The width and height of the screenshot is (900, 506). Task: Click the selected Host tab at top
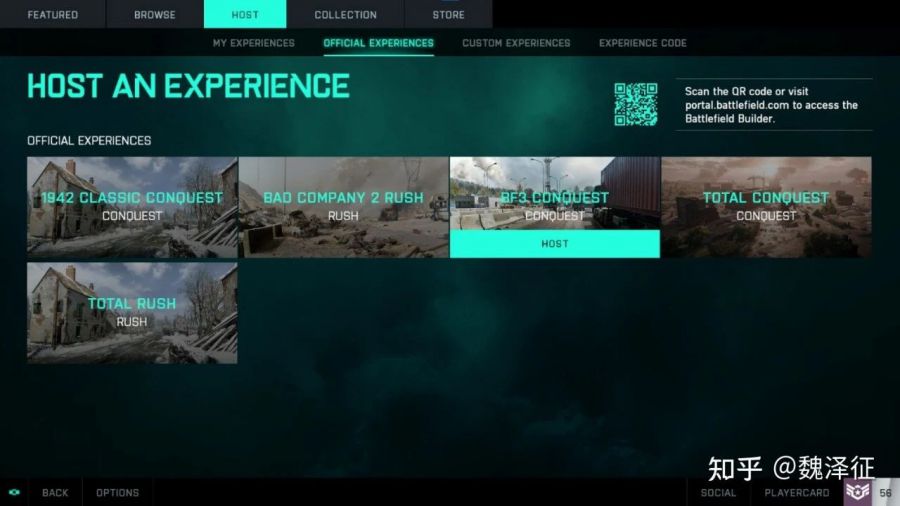coord(244,15)
